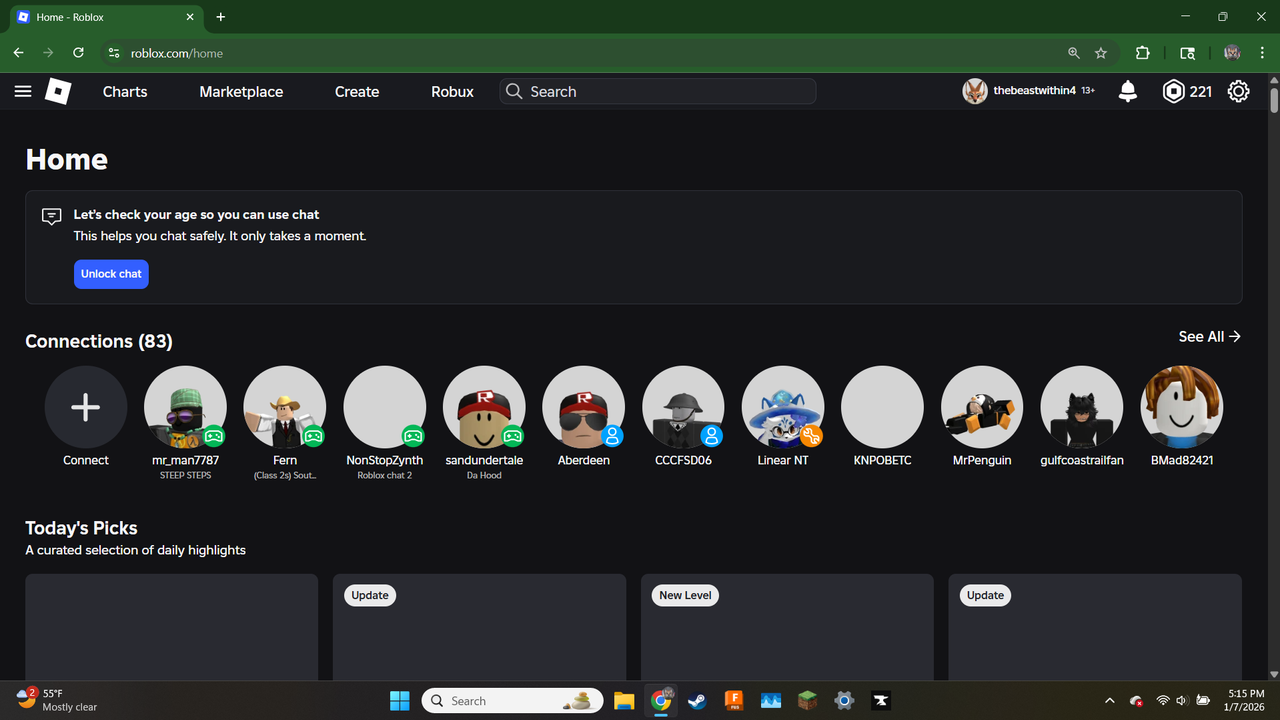Open the zoom magnifier in address bar
Screen dimensions: 1280x720
[1074, 53]
